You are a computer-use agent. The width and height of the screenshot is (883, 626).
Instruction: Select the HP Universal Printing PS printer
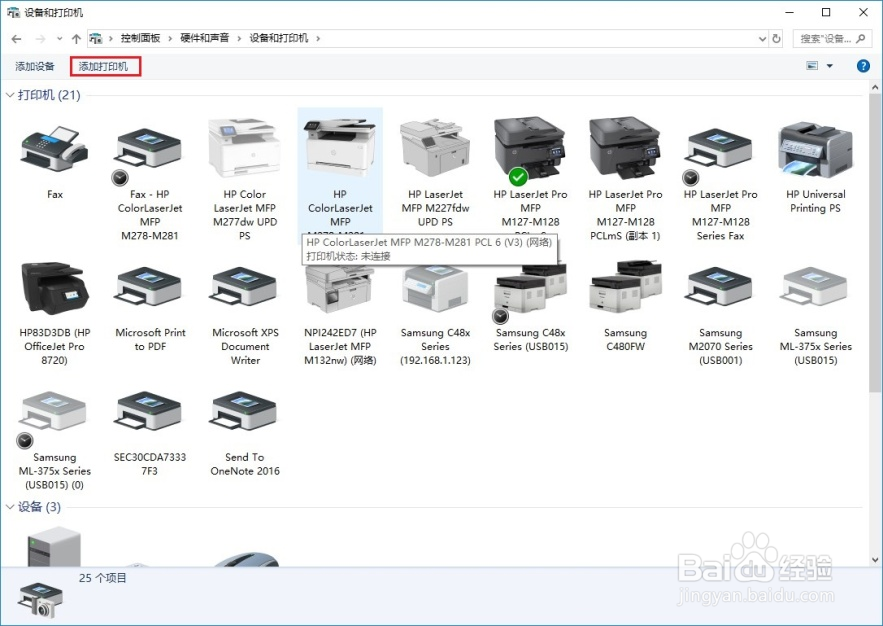814,150
